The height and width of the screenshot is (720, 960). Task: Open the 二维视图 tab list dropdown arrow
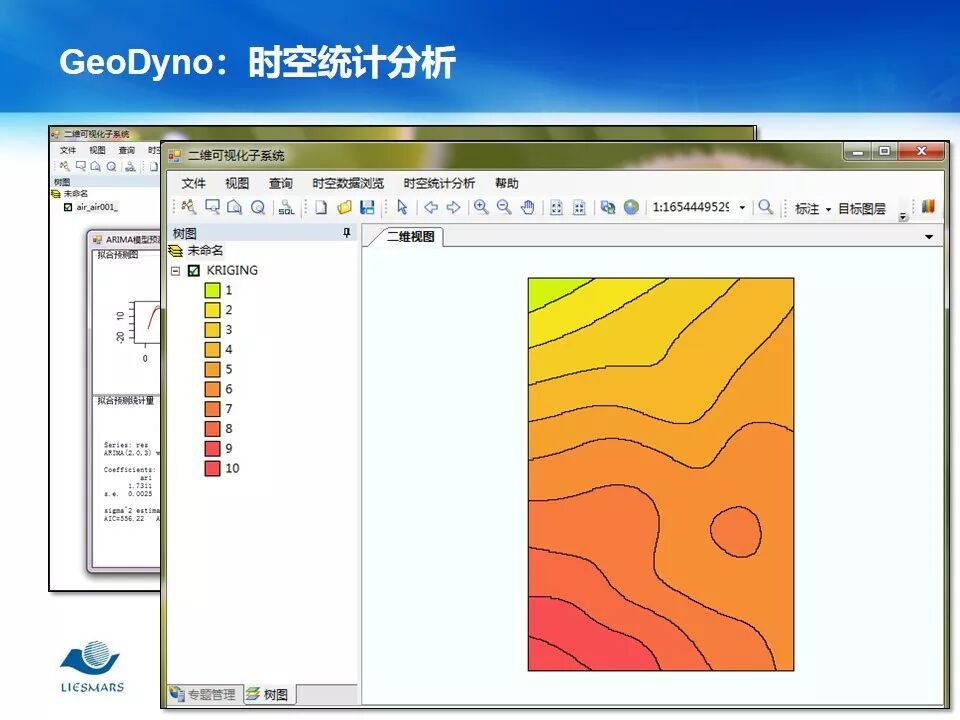929,236
